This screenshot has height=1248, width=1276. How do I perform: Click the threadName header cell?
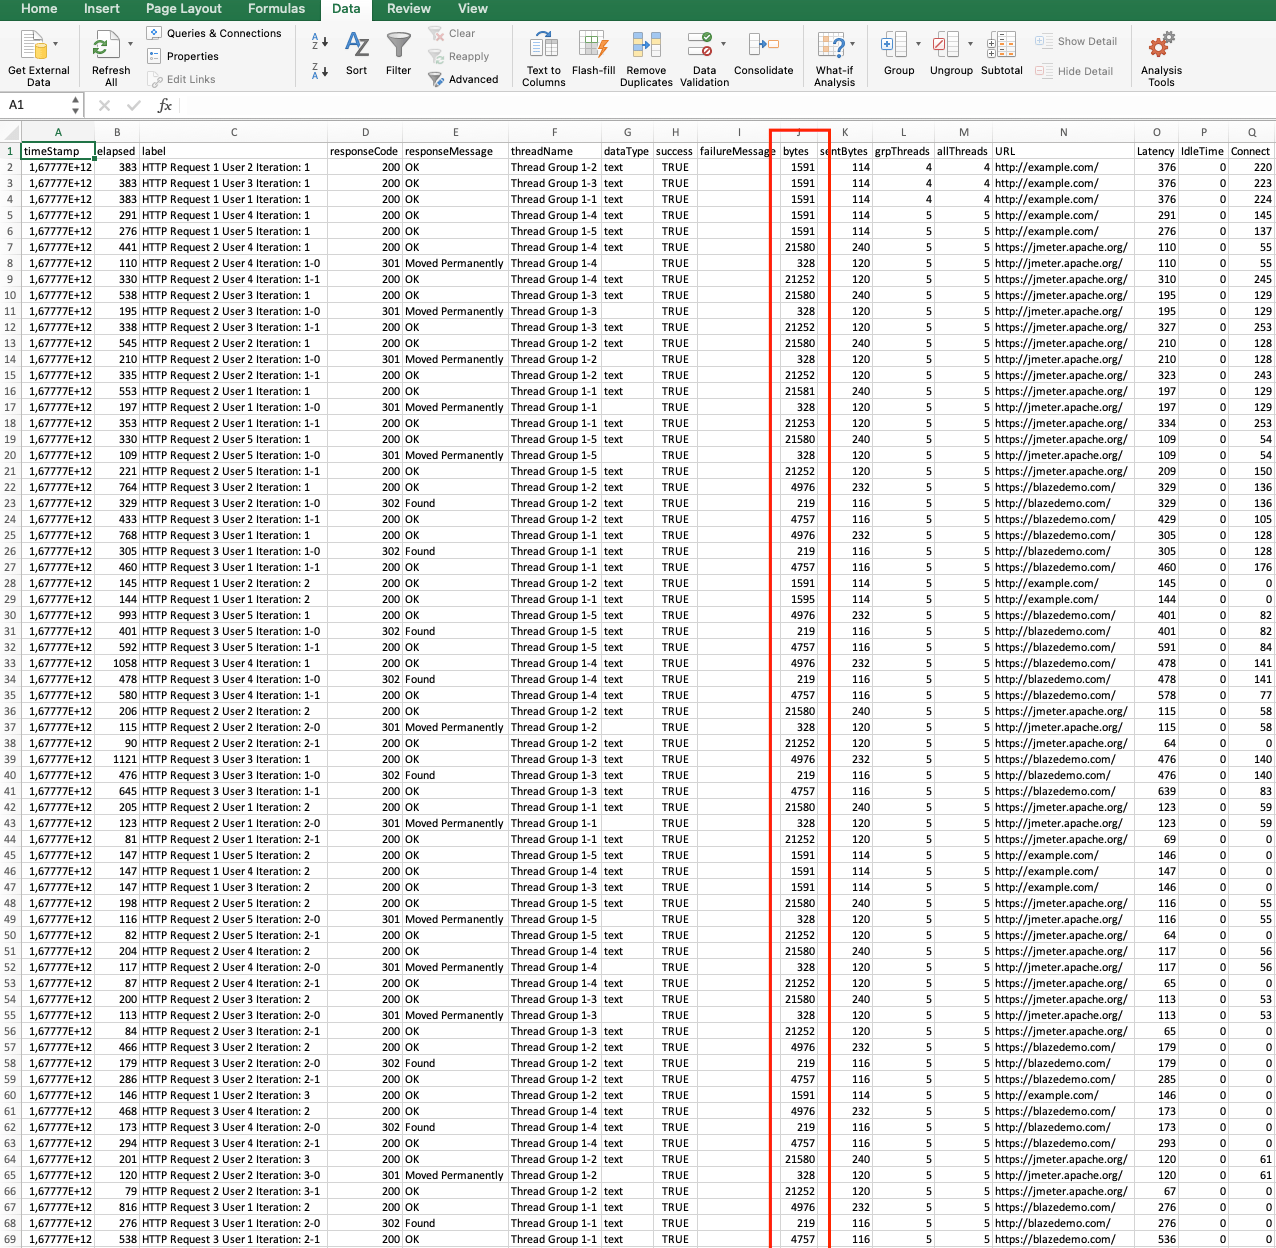pyautogui.click(x=555, y=151)
